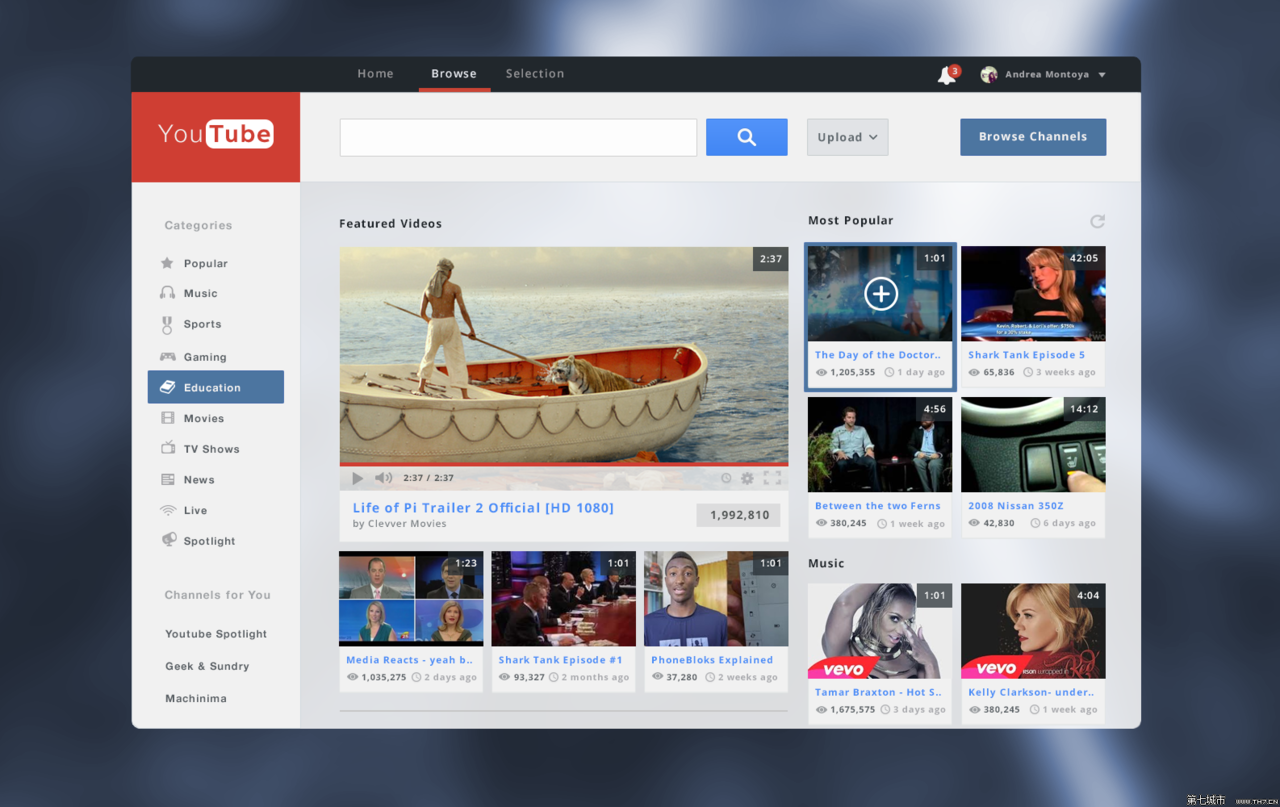This screenshot has width=1280, height=807.
Task: Mute the video player volume
Action: 383,478
